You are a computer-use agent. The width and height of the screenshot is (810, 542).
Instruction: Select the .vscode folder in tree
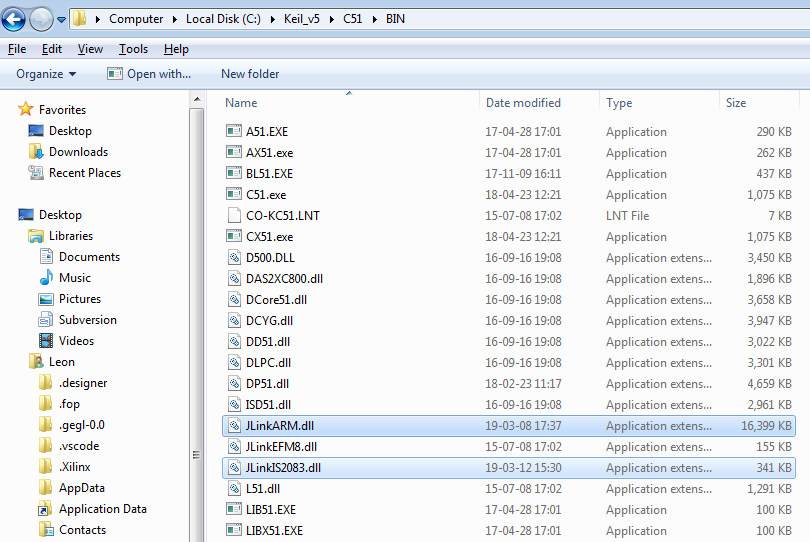point(78,446)
